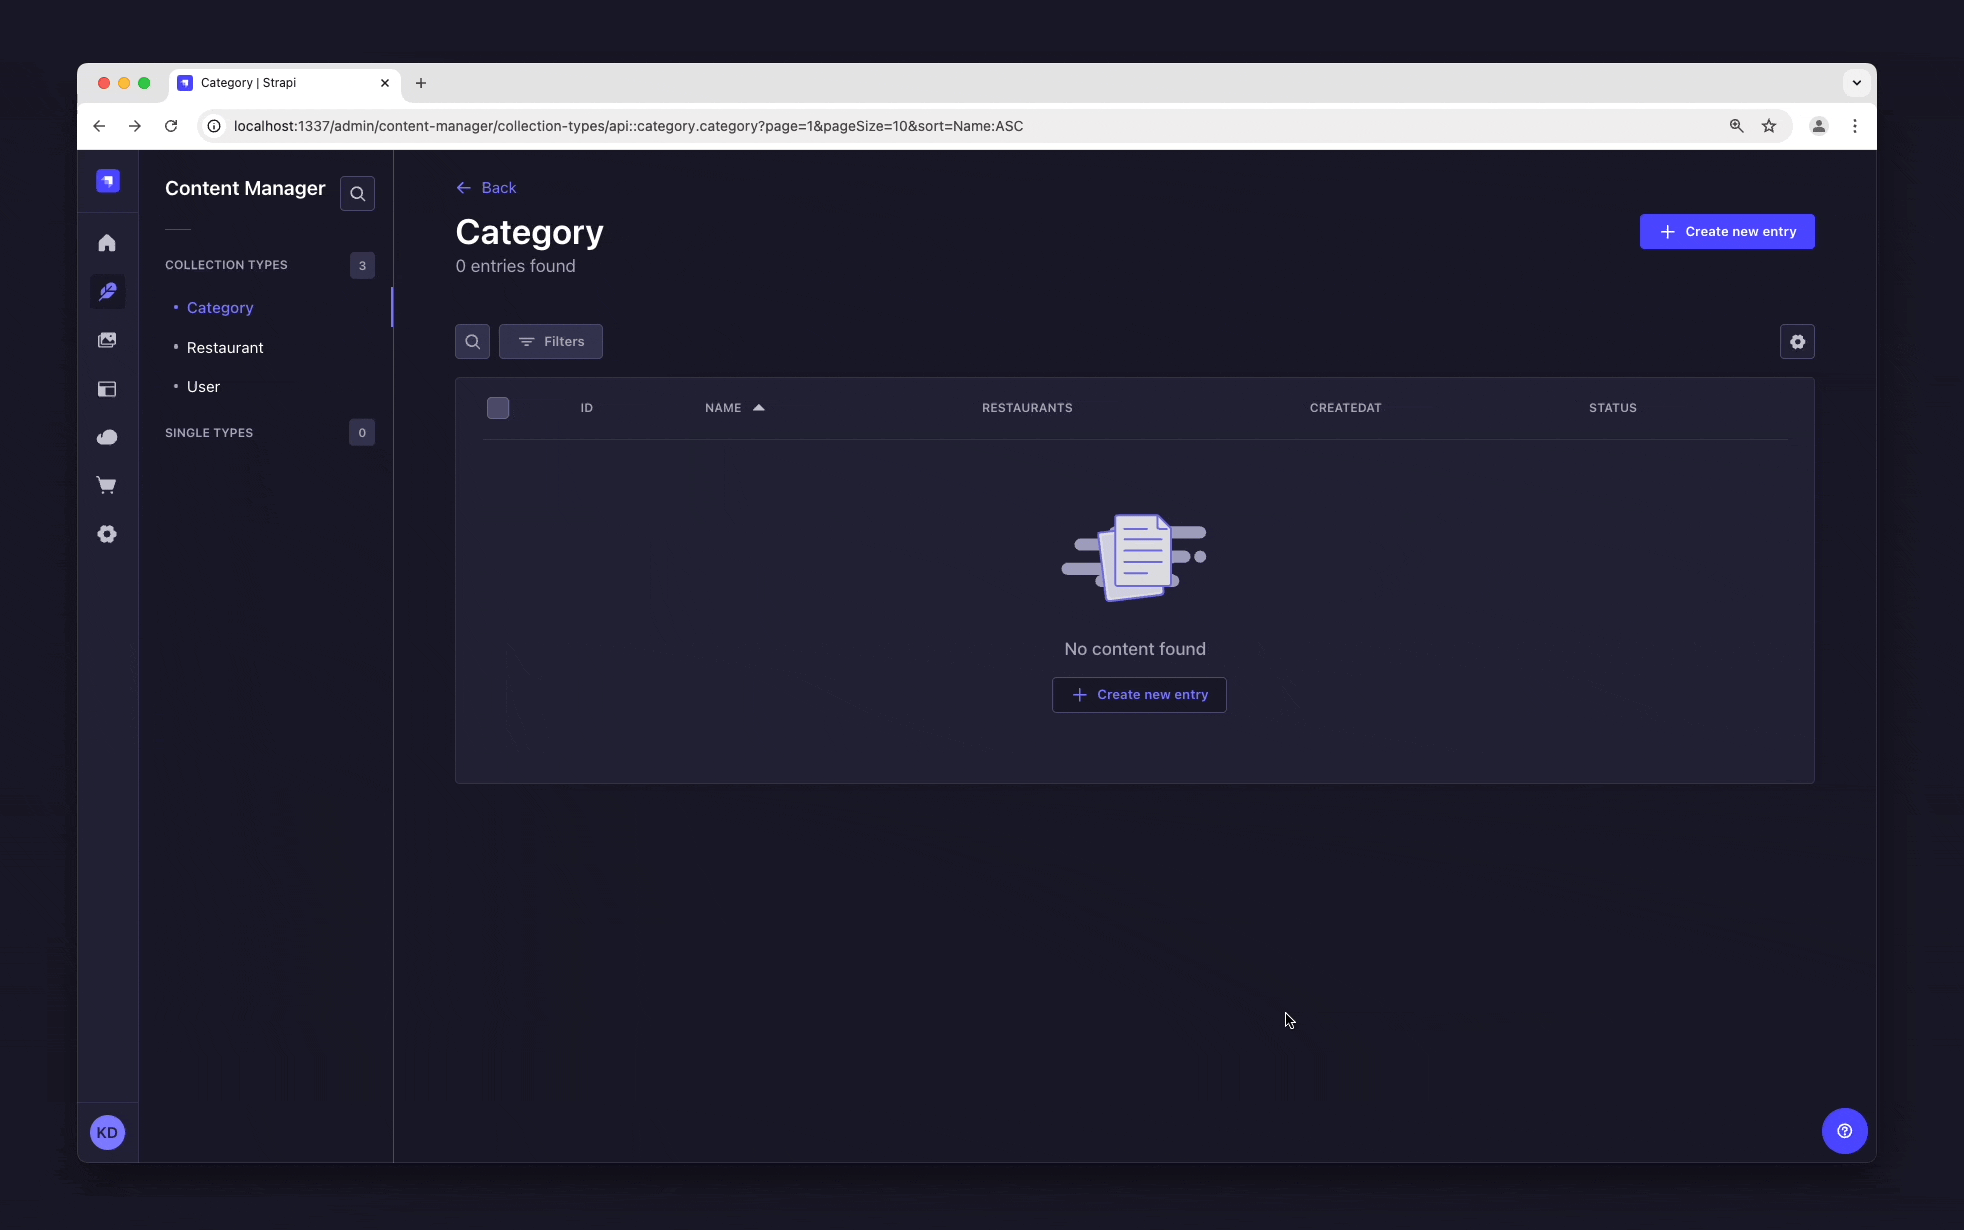Click the help button bottom right
Screen dimensions: 1964x1230
click(x=1845, y=1131)
